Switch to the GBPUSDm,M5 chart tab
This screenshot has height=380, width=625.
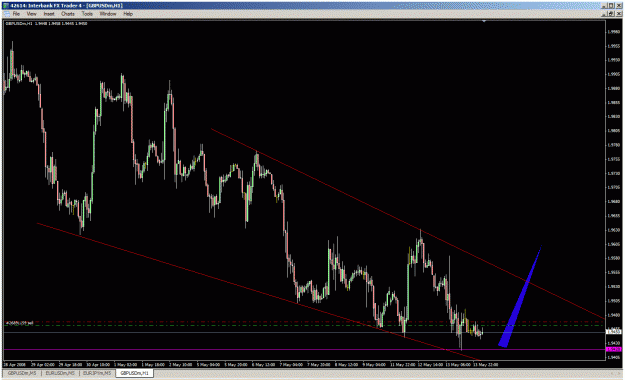(x=22, y=373)
